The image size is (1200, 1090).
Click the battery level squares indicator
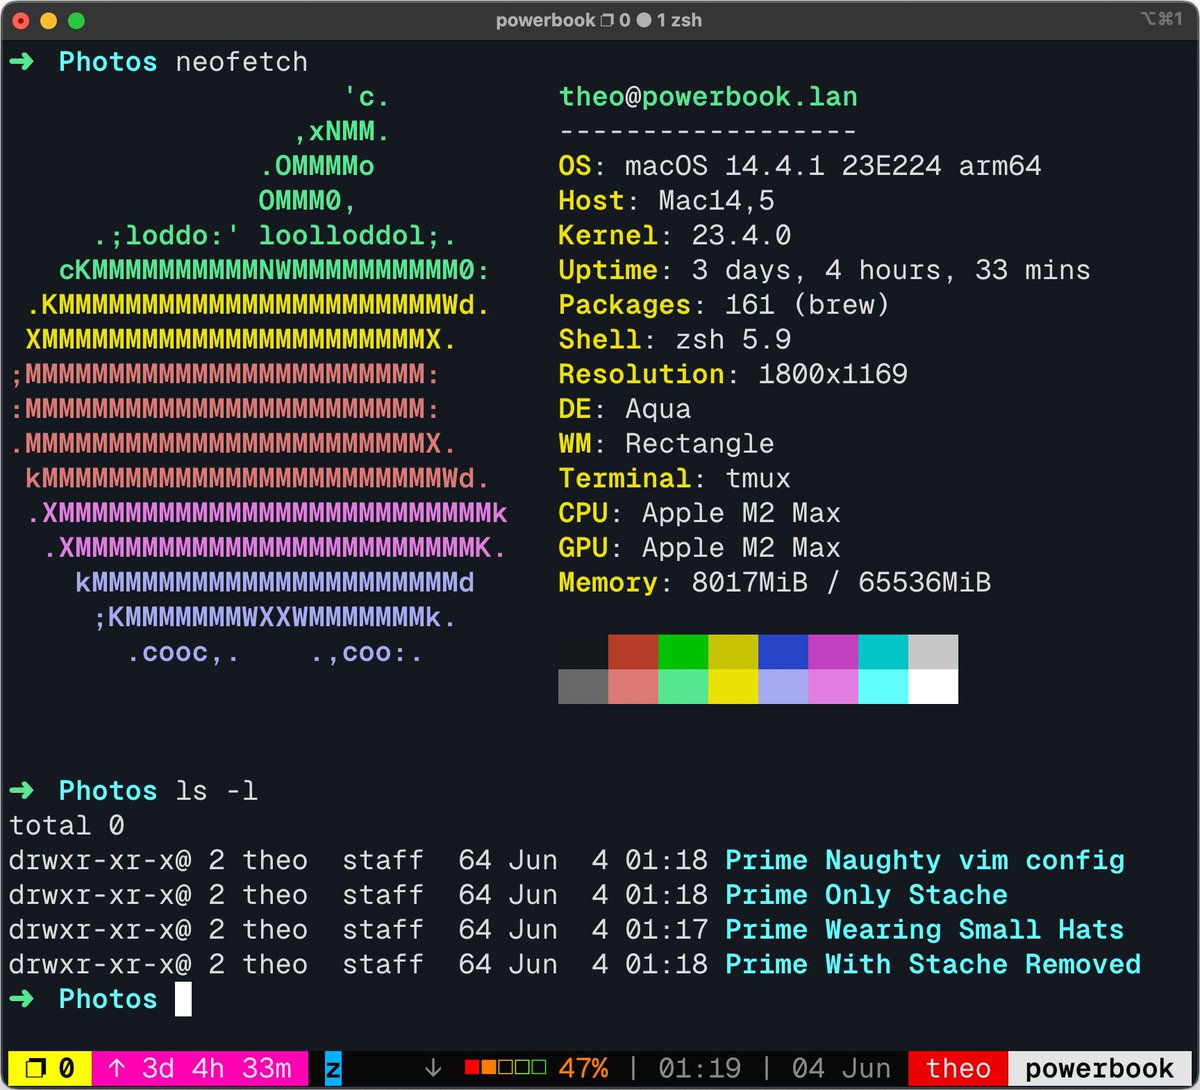505,1068
